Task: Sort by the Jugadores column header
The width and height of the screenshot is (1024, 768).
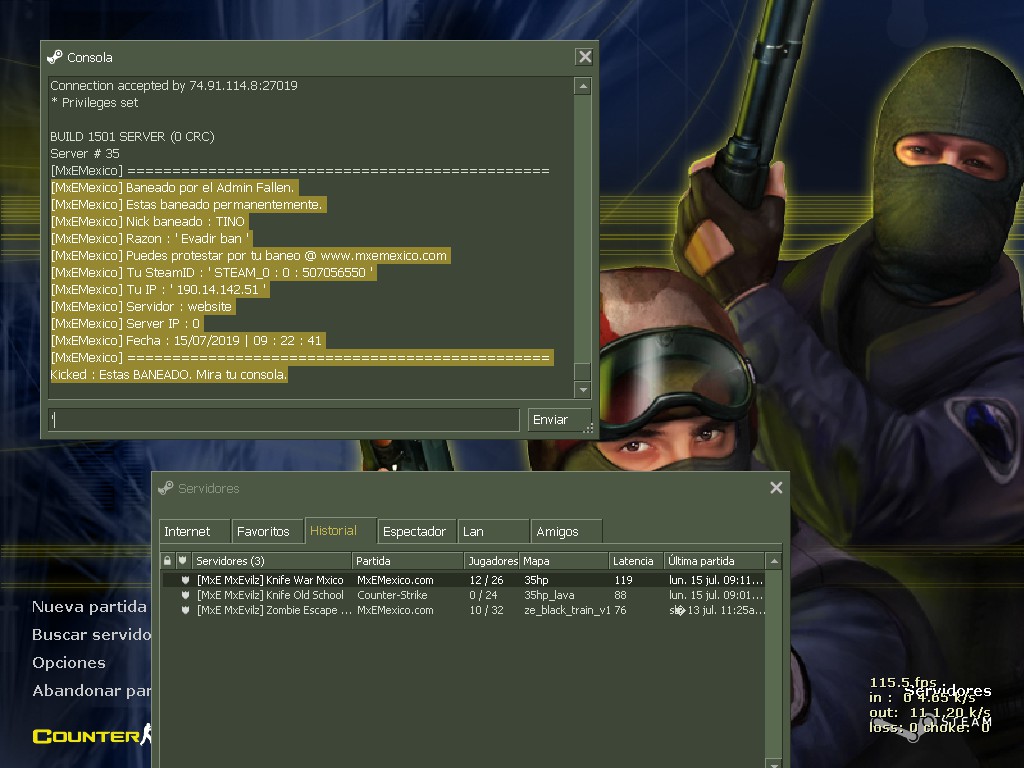Action: [492, 561]
